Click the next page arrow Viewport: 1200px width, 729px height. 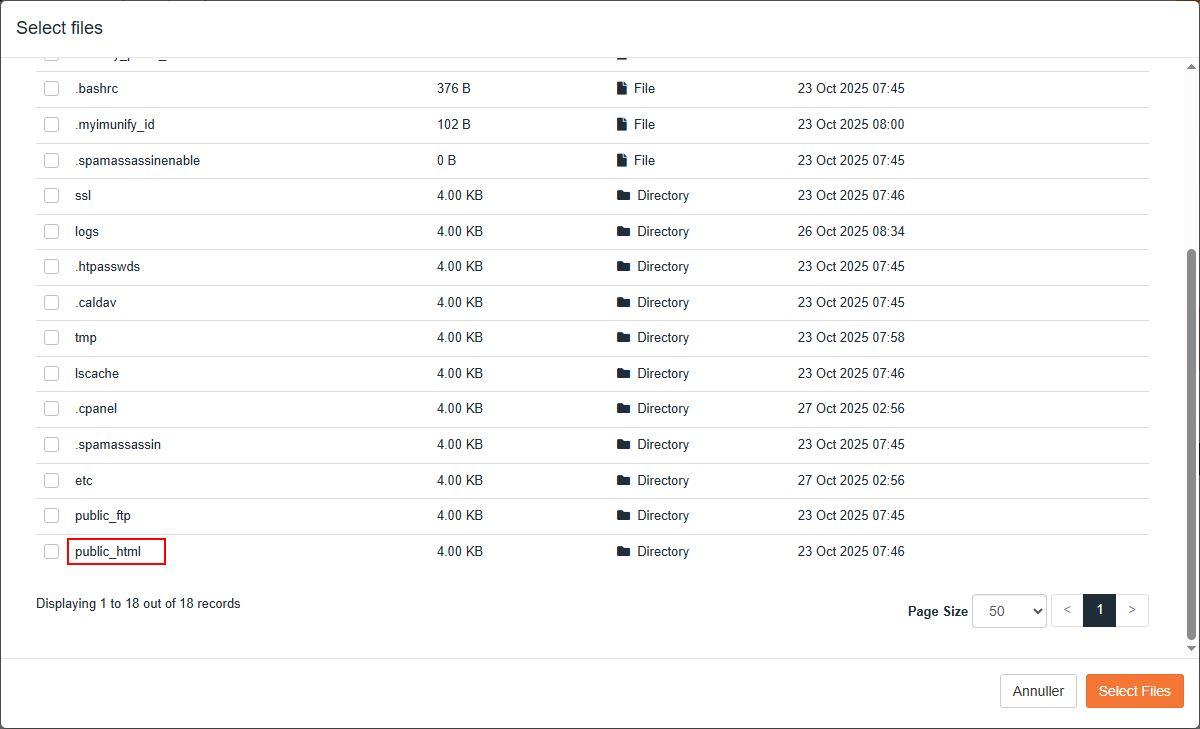1132,610
